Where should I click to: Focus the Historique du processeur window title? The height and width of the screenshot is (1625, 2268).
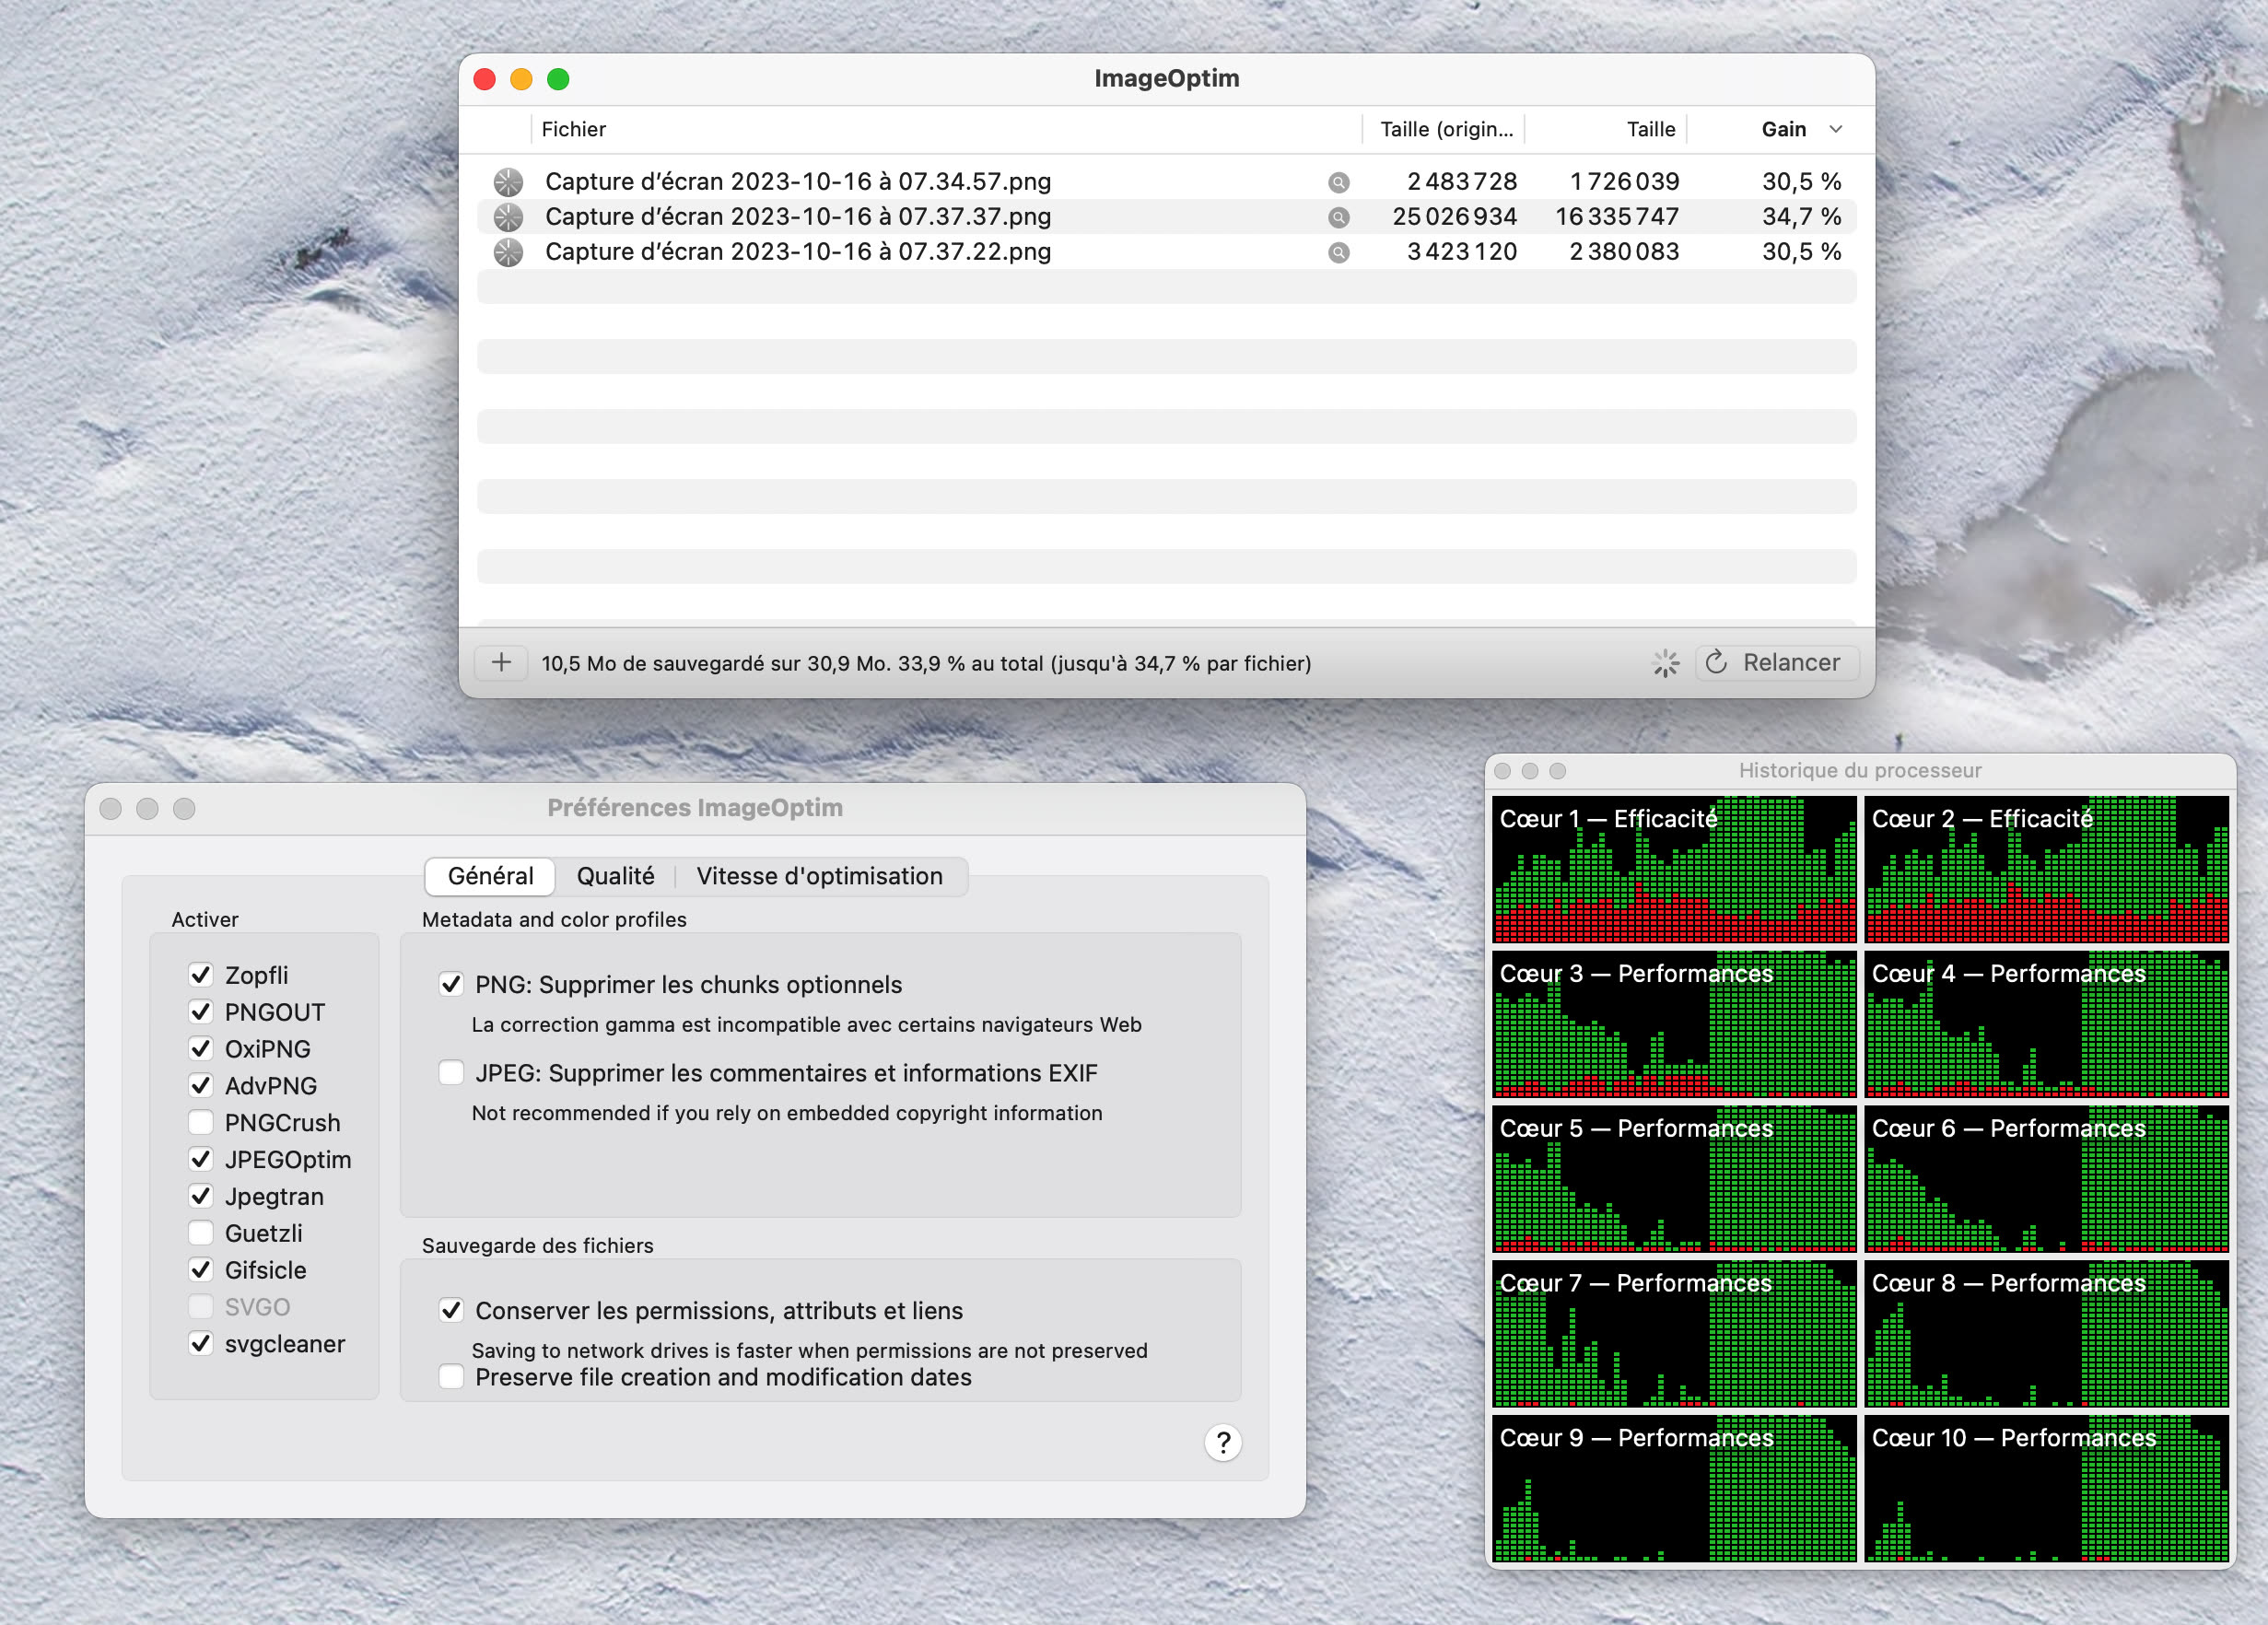click(1859, 770)
